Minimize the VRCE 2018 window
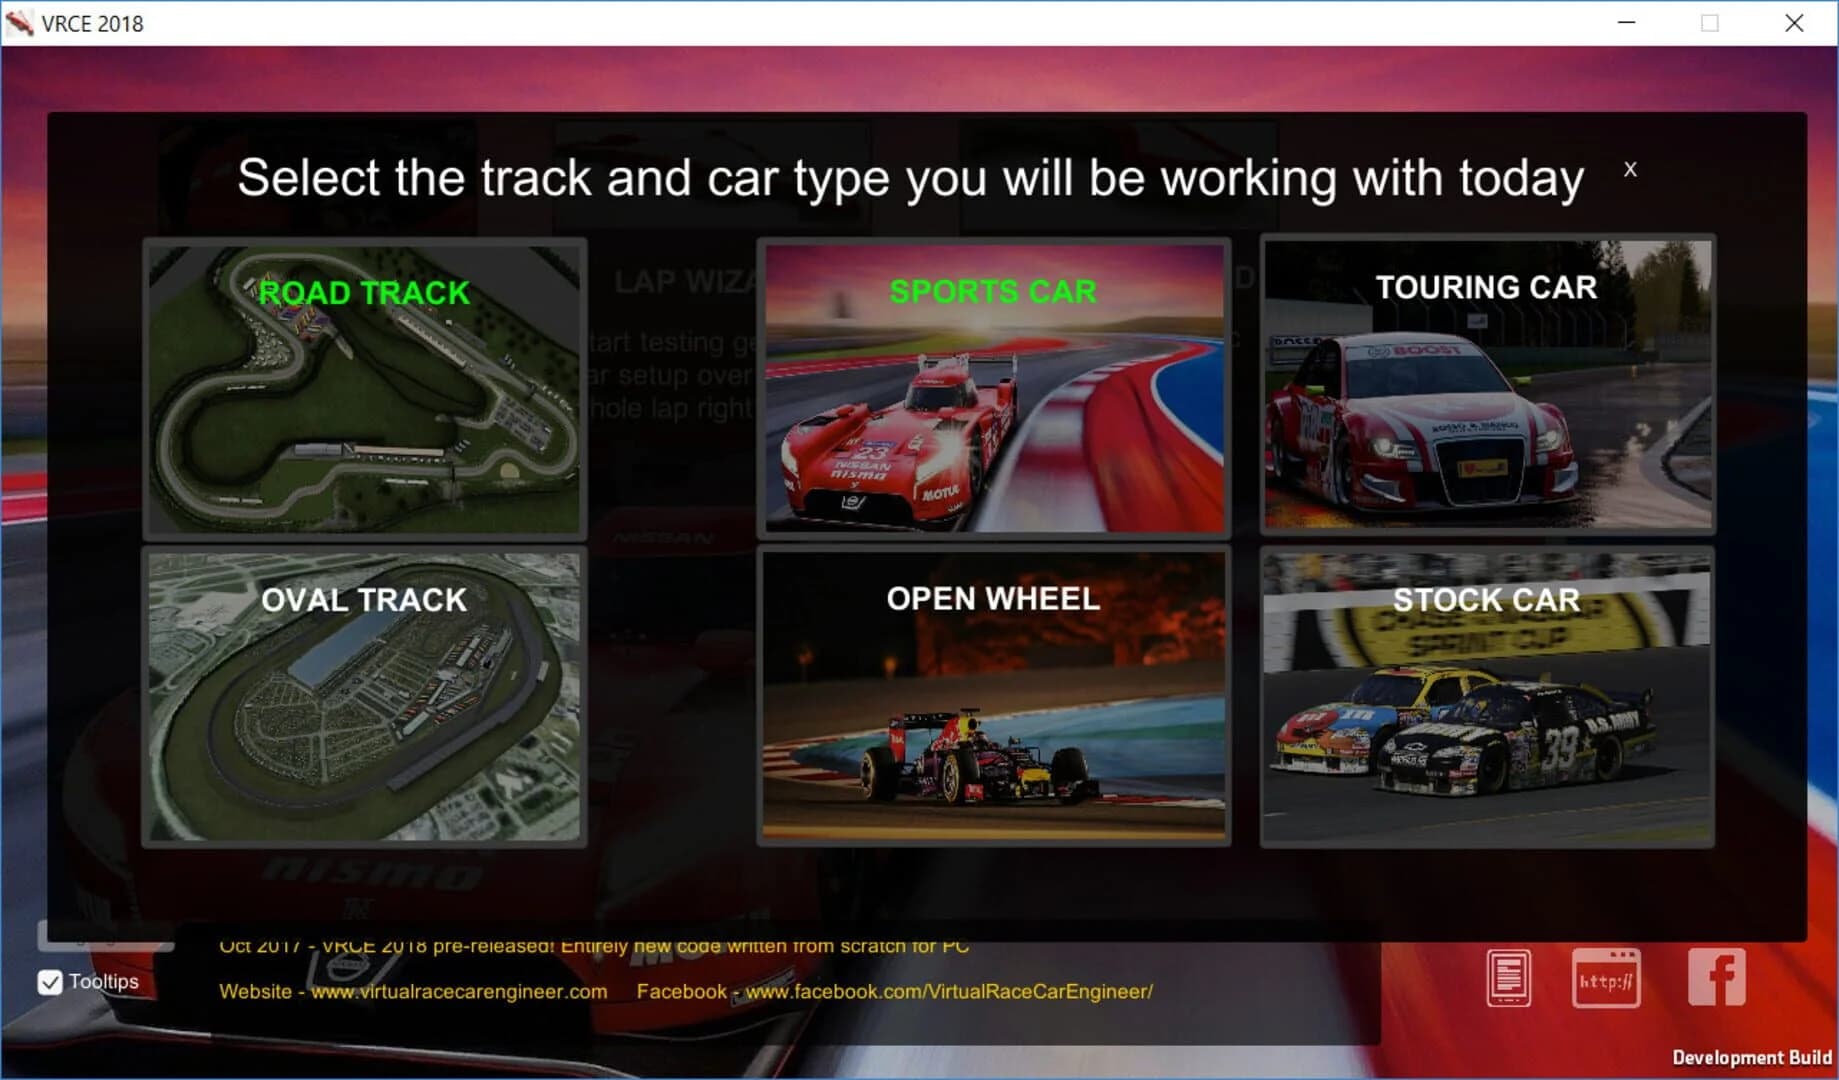Image resolution: width=1839 pixels, height=1080 pixels. pos(1626,23)
